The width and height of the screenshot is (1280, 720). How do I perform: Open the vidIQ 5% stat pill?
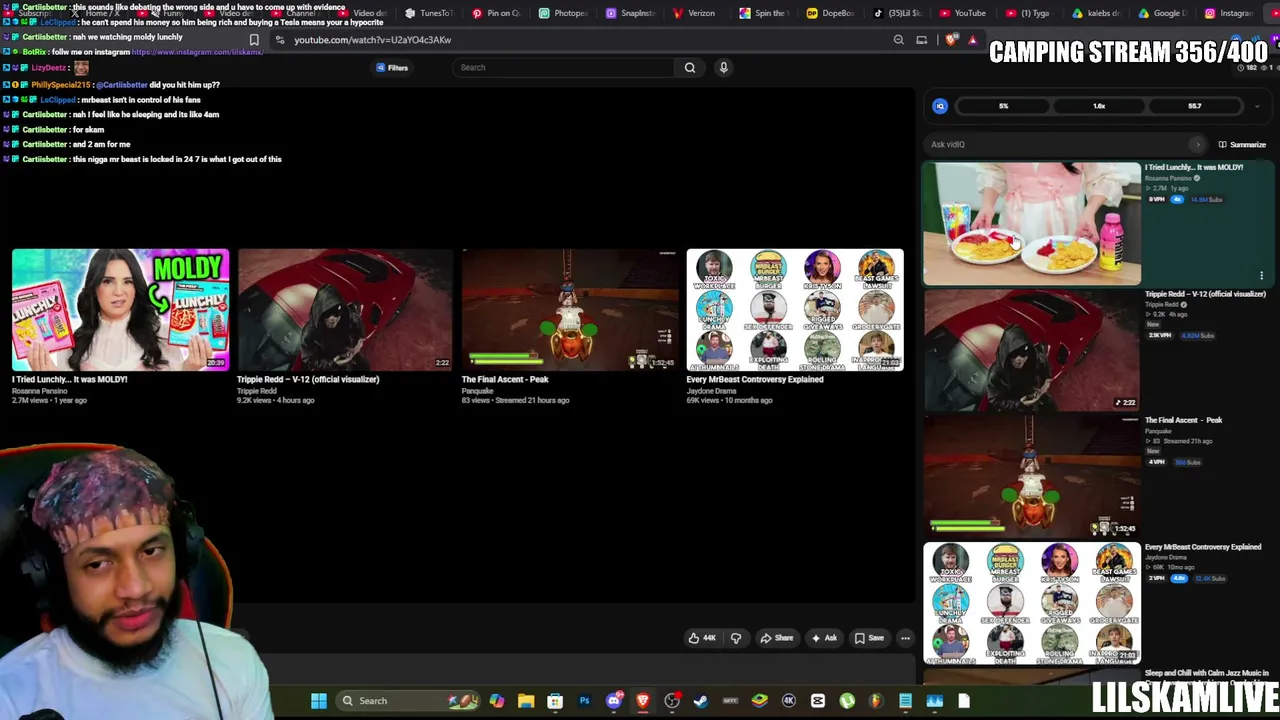tap(1003, 106)
